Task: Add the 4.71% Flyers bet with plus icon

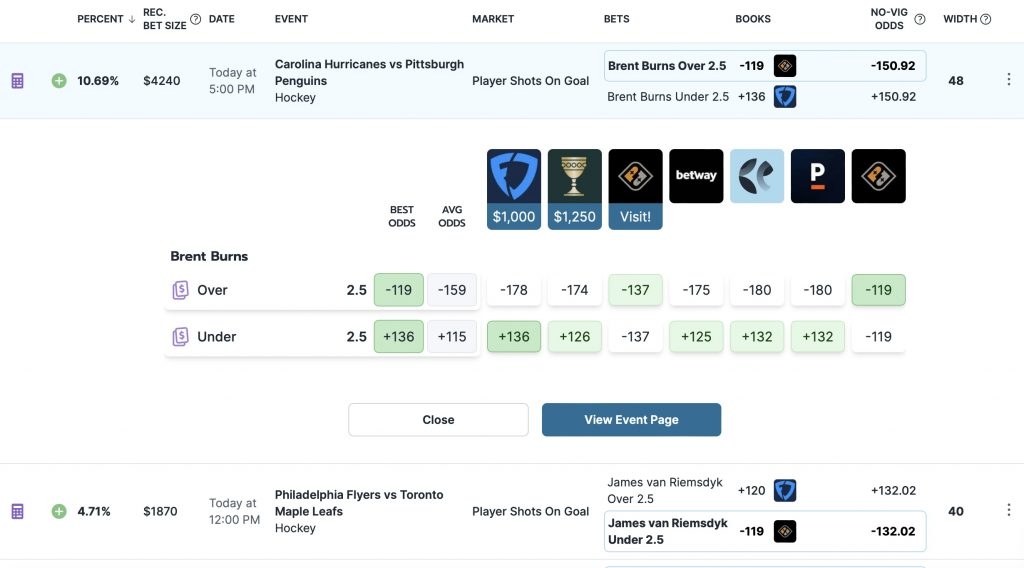Action: click(x=59, y=511)
